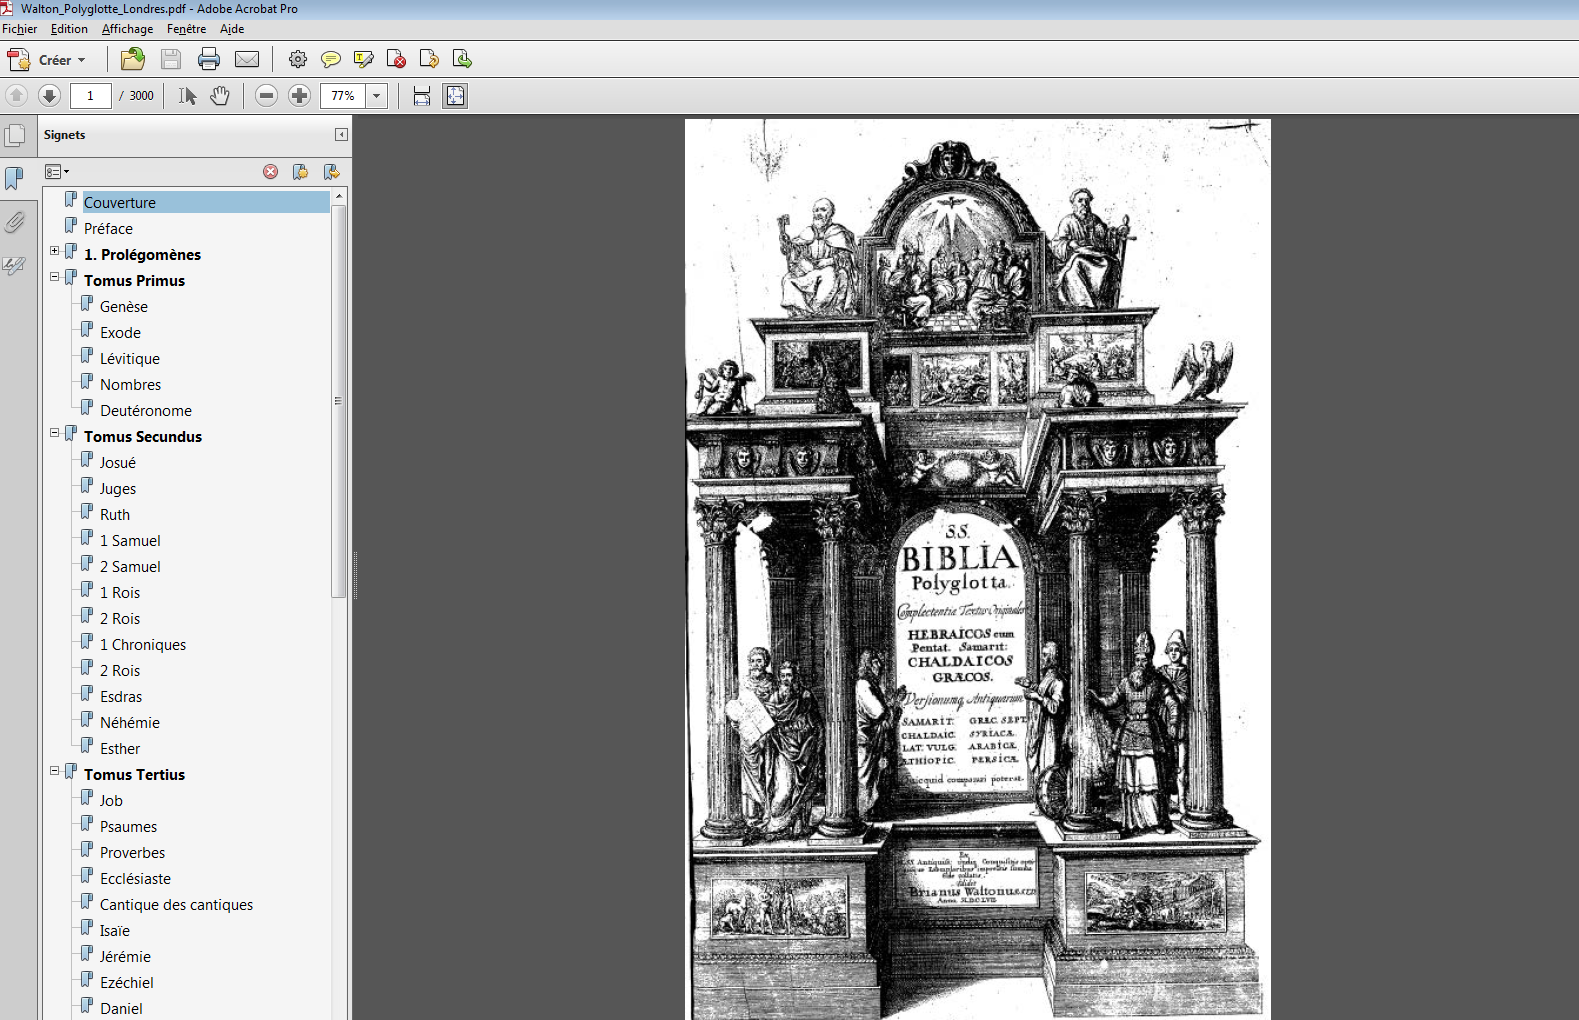Go to the Josué bookmark
The image size is (1579, 1020).
tap(118, 462)
